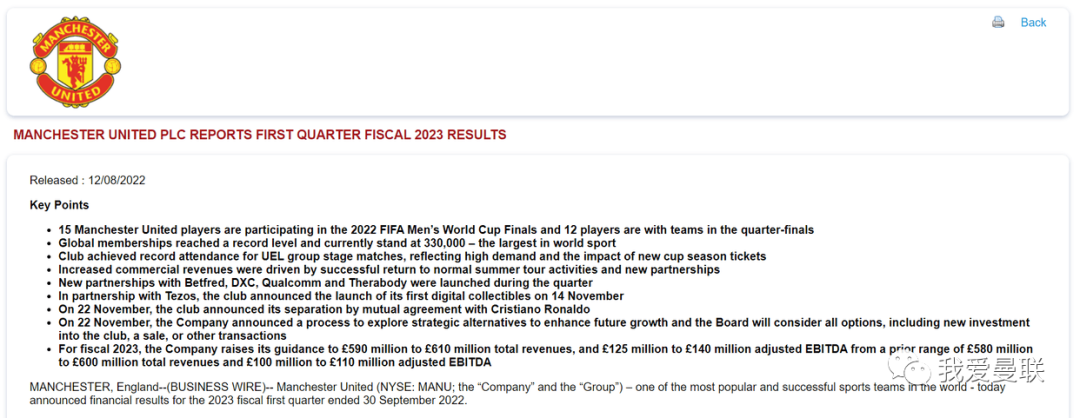Image resolution: width=1080 pixels, height=418 pixels.
Task: Click the printer icon beside Back
Action: click(x=998, y=22)
